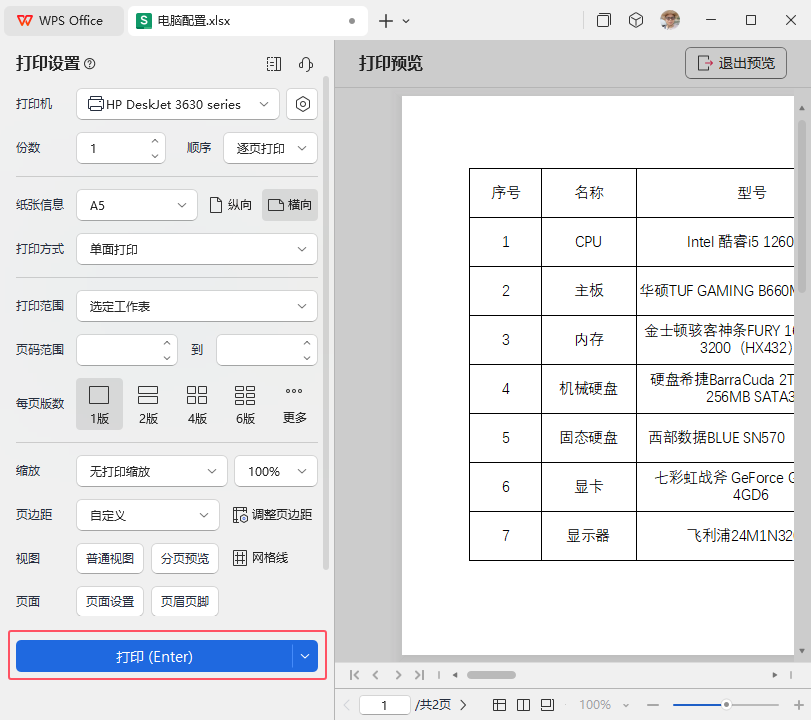The width and height of the screenshot is (811, 720).
Task: Select split view icon in status bar
Action: (x=523, y=704)
